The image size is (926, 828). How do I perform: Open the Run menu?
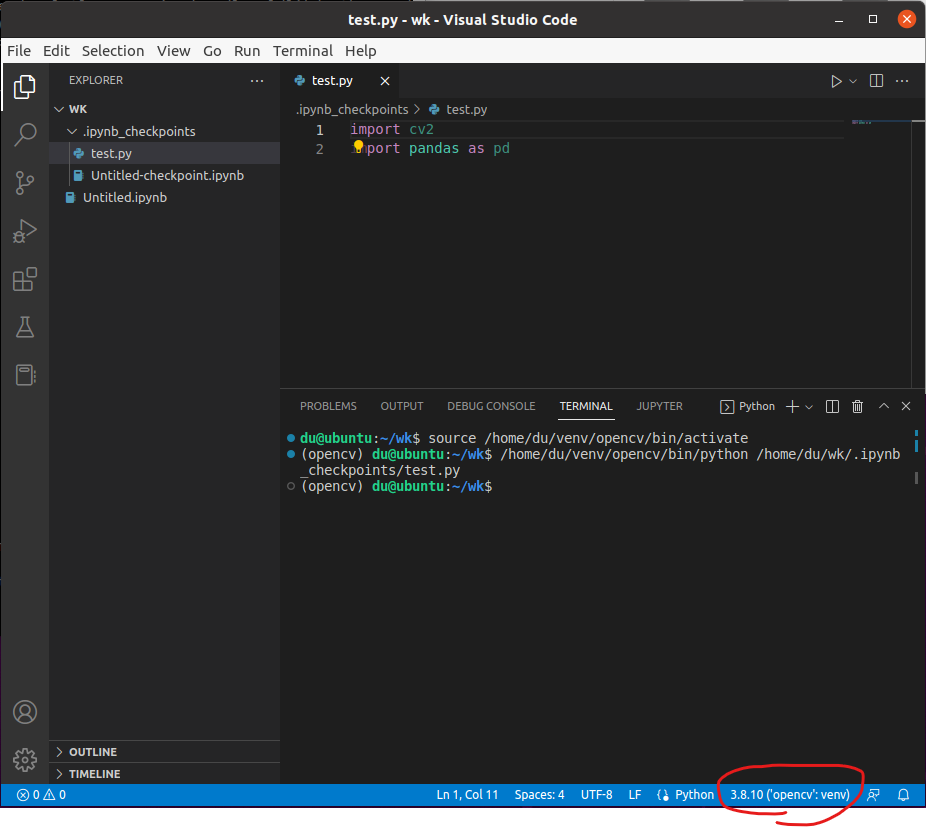(247, 51)
